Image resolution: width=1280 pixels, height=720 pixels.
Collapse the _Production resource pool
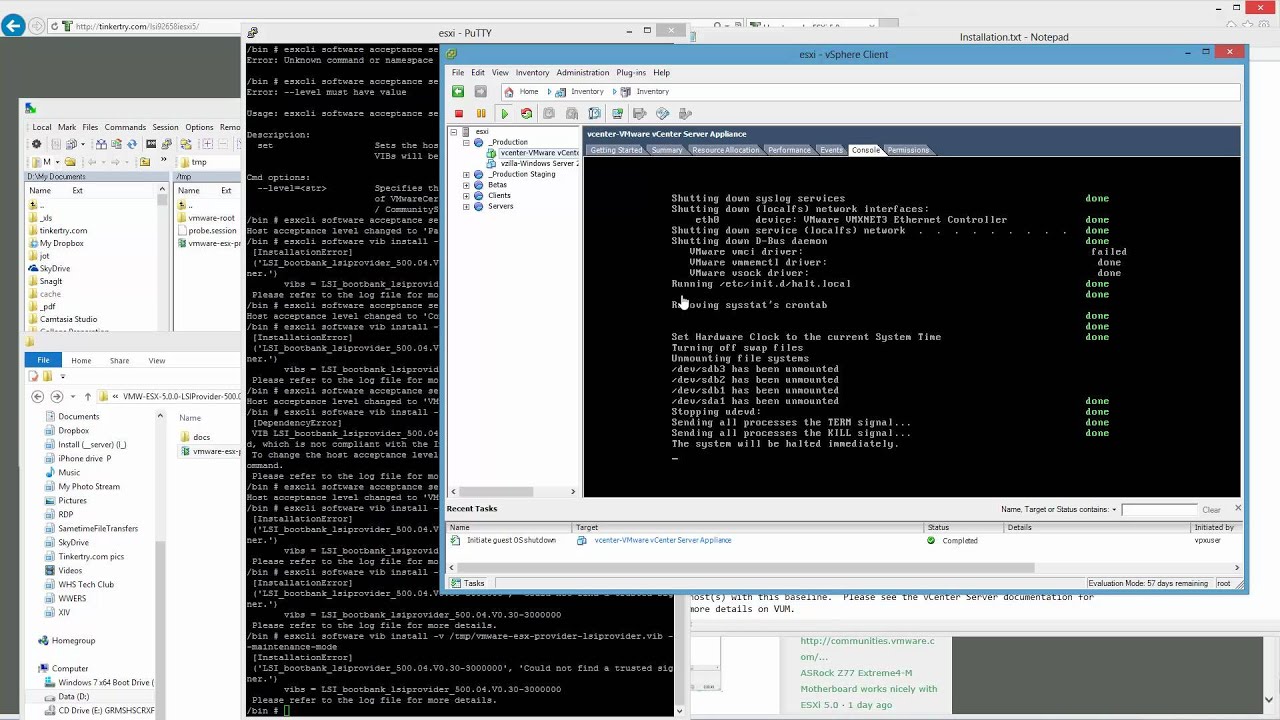466,143
